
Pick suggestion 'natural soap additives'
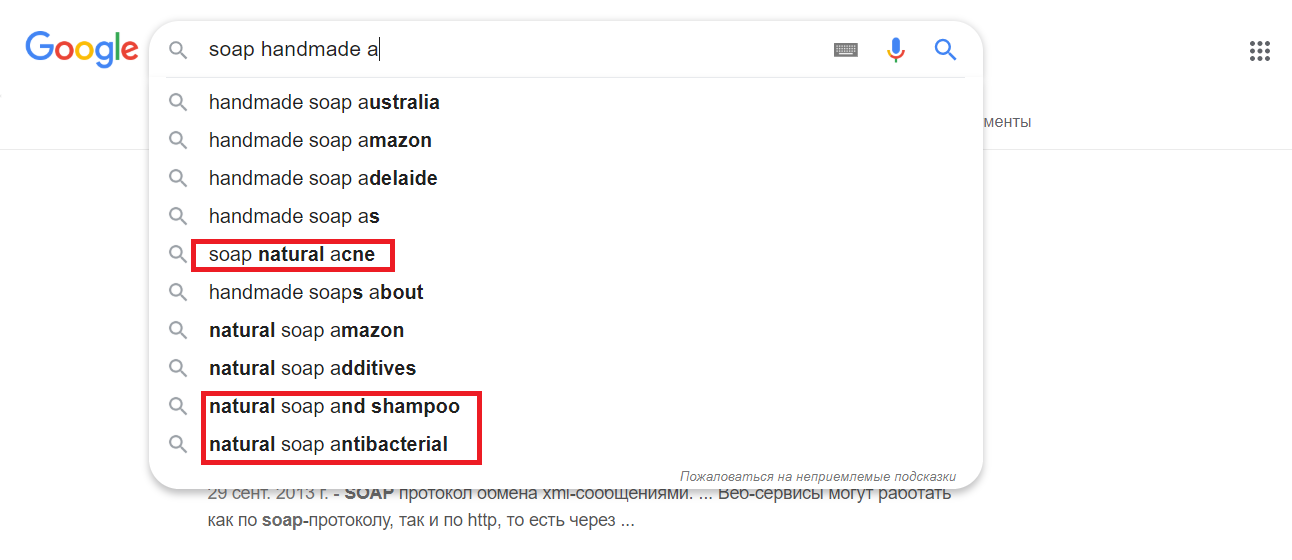[312, 368]
